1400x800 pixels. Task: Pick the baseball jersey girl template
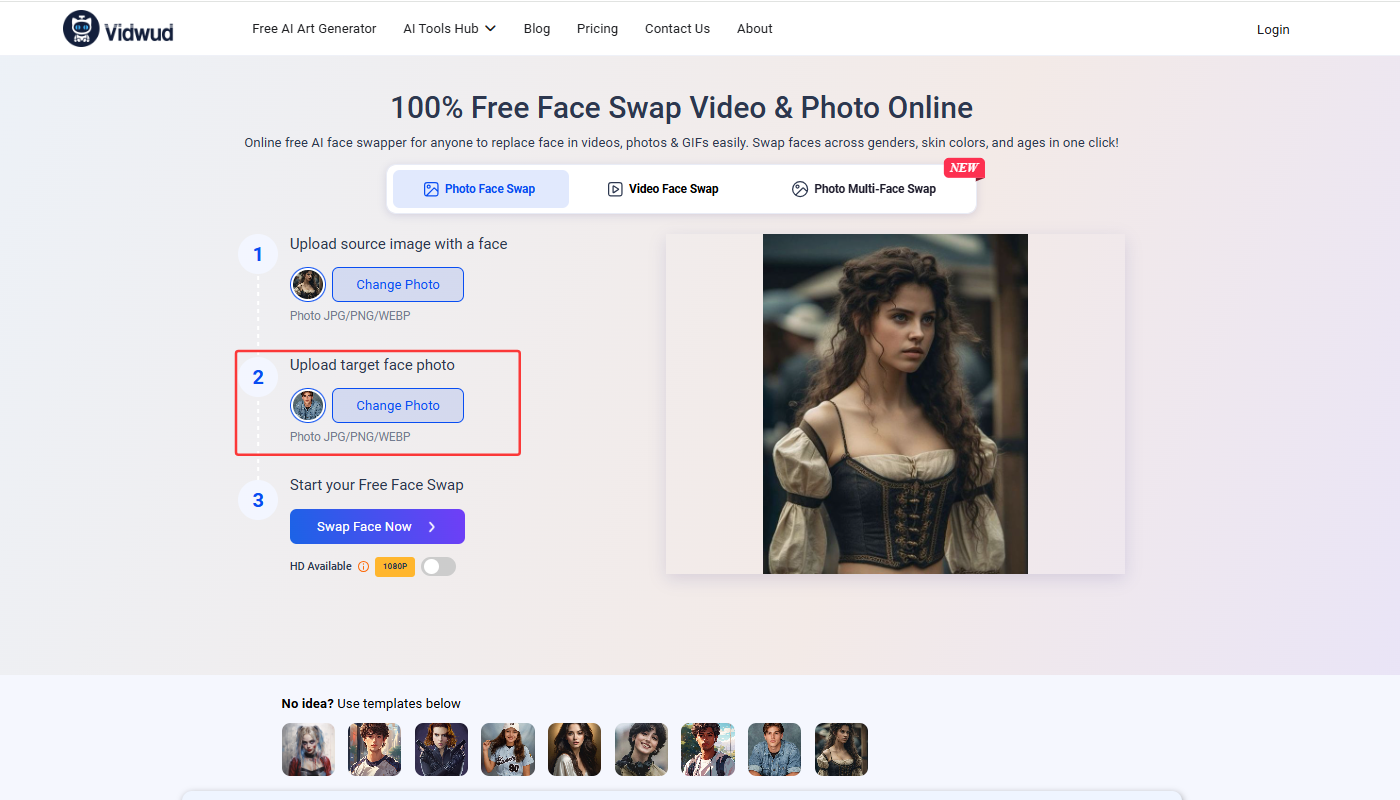[x=508, y=749]
